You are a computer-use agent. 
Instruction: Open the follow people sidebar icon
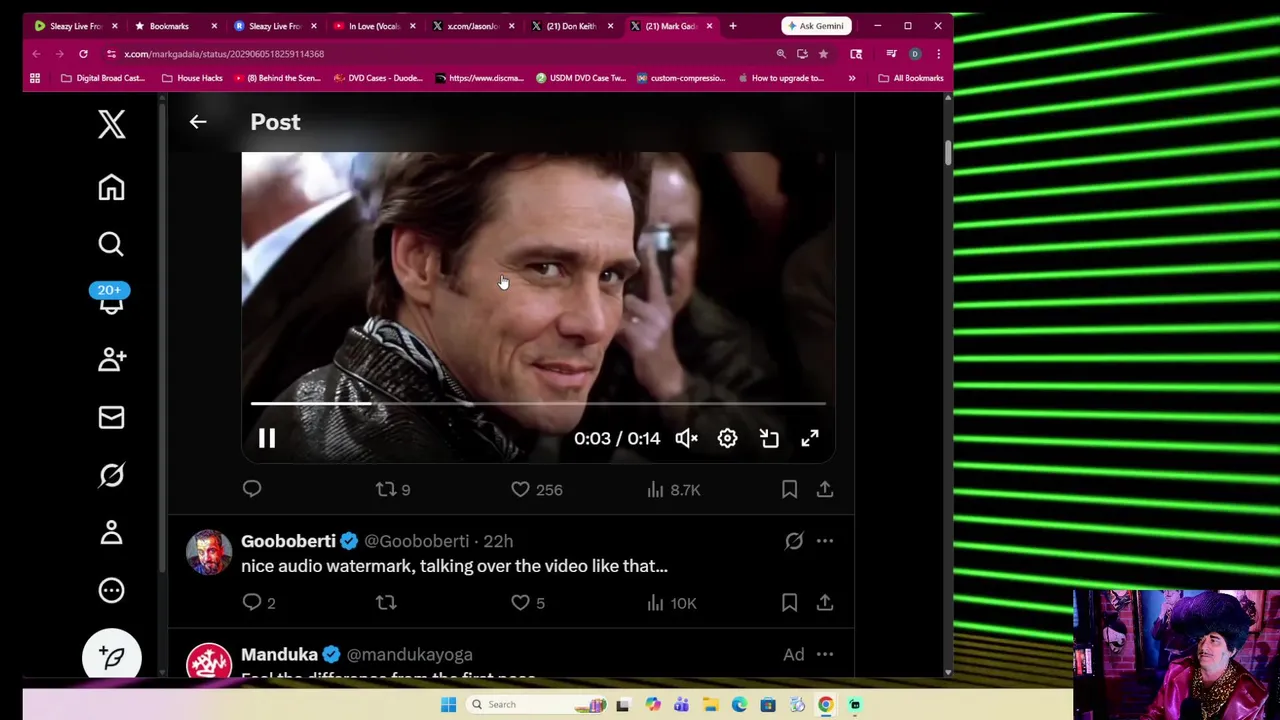pyautogui.click(x=111, y=359)
